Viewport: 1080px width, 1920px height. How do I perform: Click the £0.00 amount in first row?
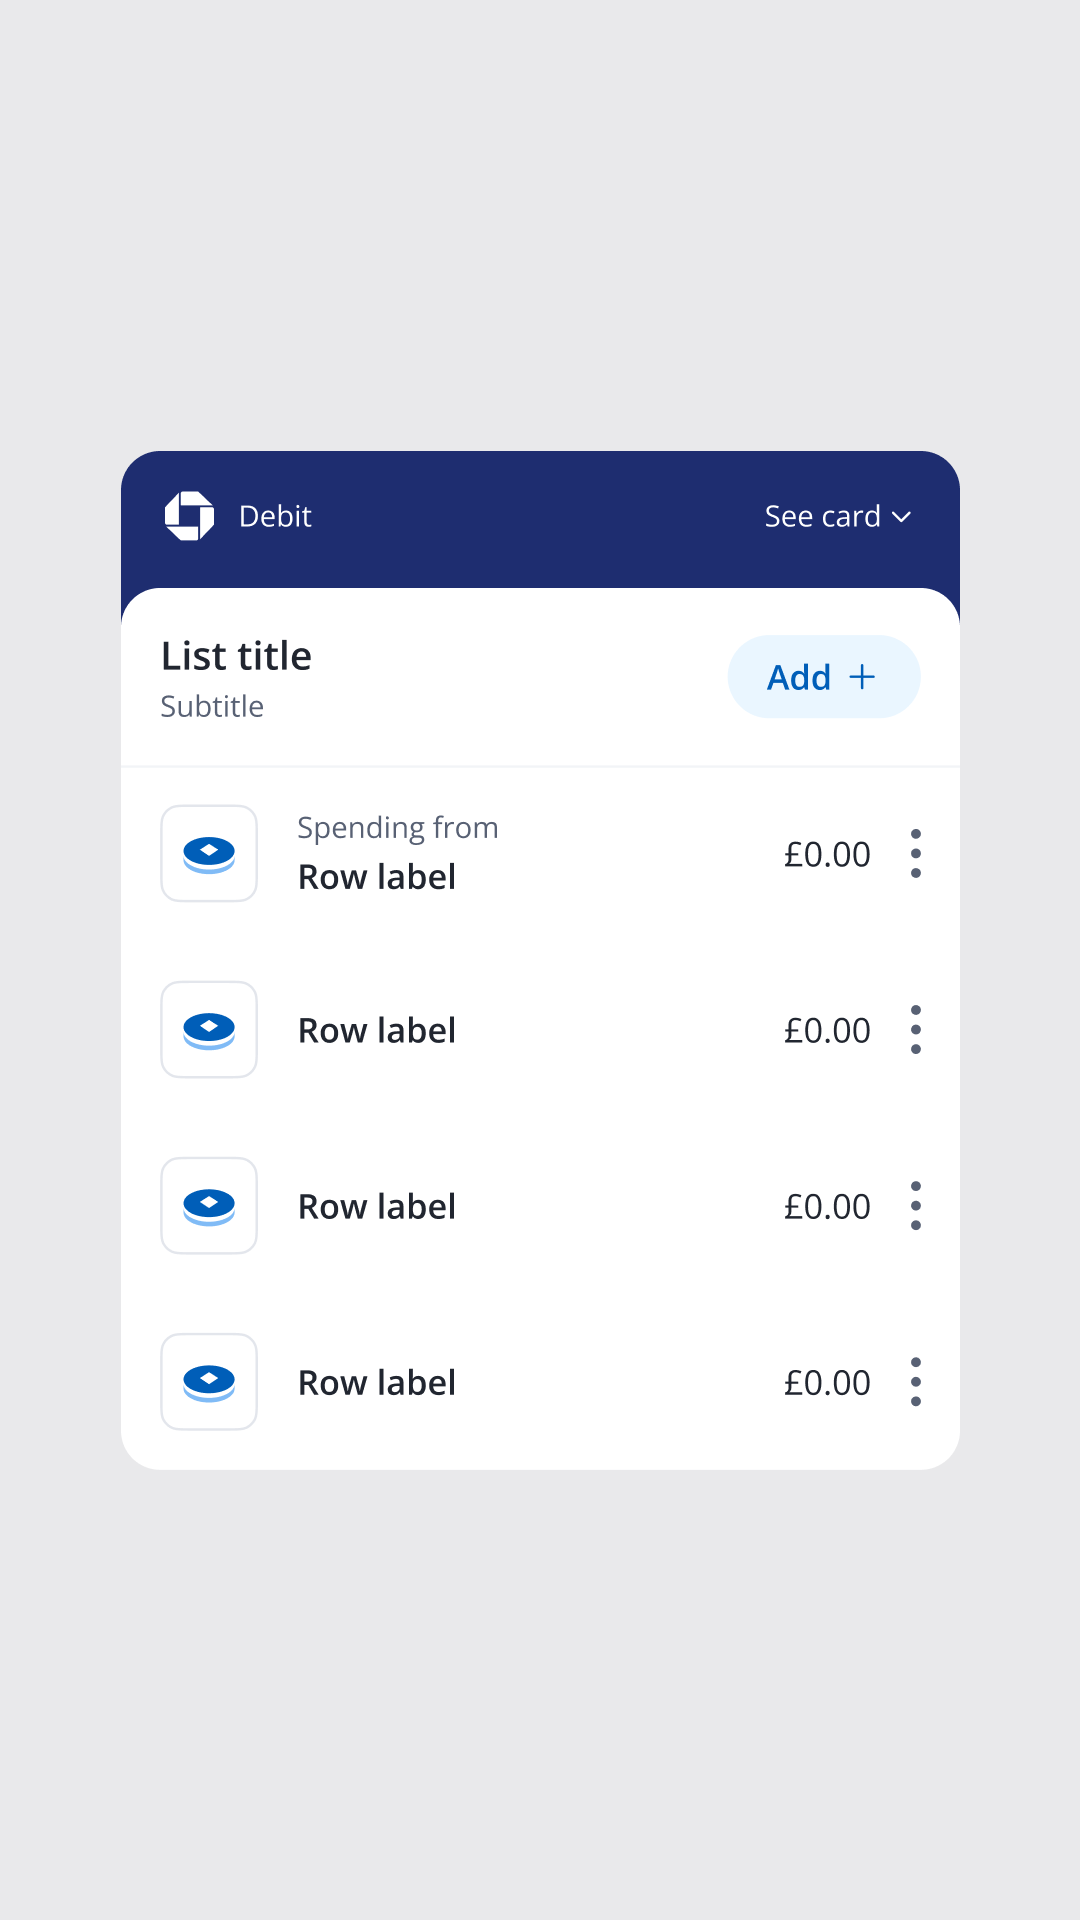point(827,855)
